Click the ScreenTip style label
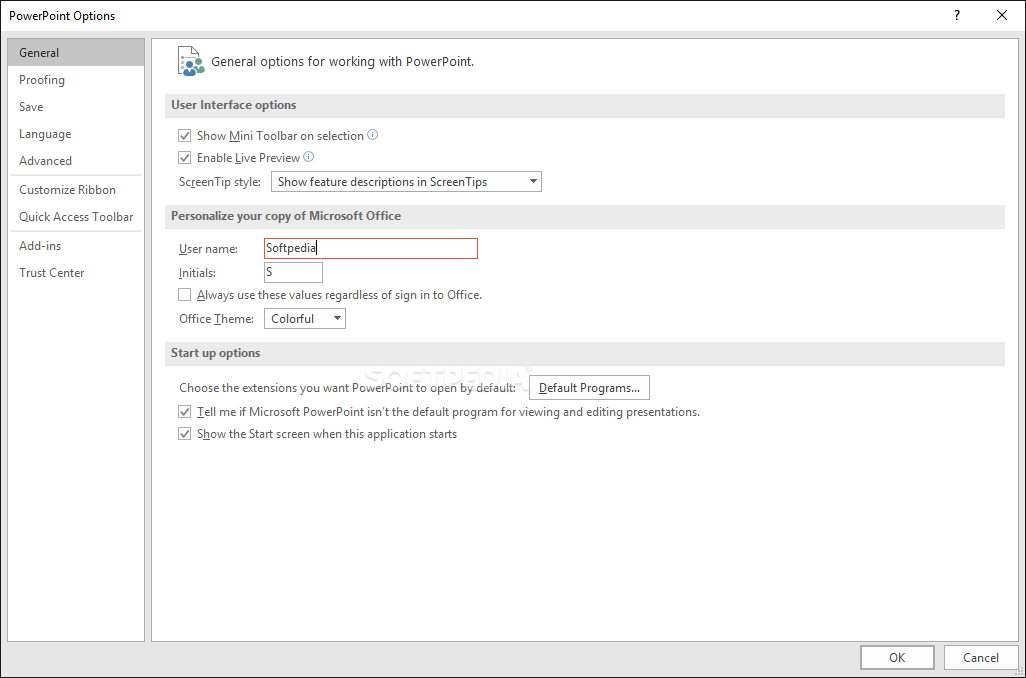The height and width of the screenshot is (678, 1026). pyautogui.click(x=220, y=182)
